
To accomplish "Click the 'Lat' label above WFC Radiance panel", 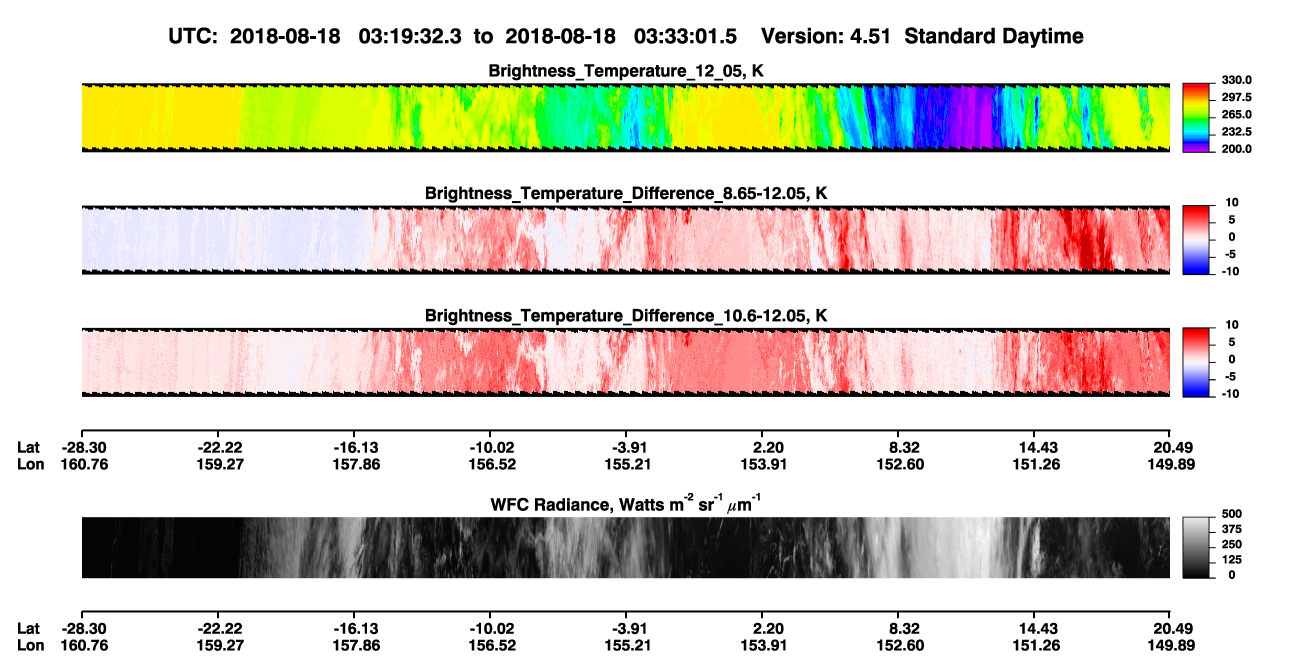I will (28, 447).
